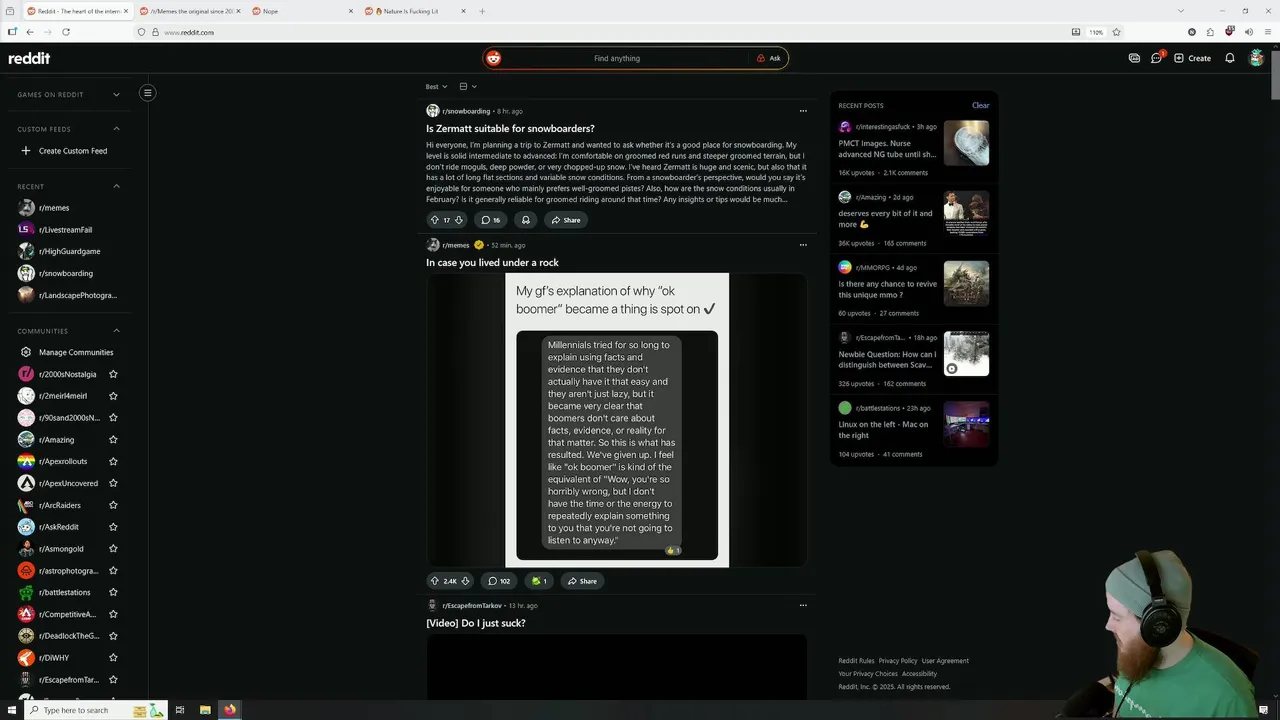Image resolution: width=1280 pixels, height=720 pixels.
Task: Switch to the '/r/Memes the original' tab
Action: pos(191,11)
